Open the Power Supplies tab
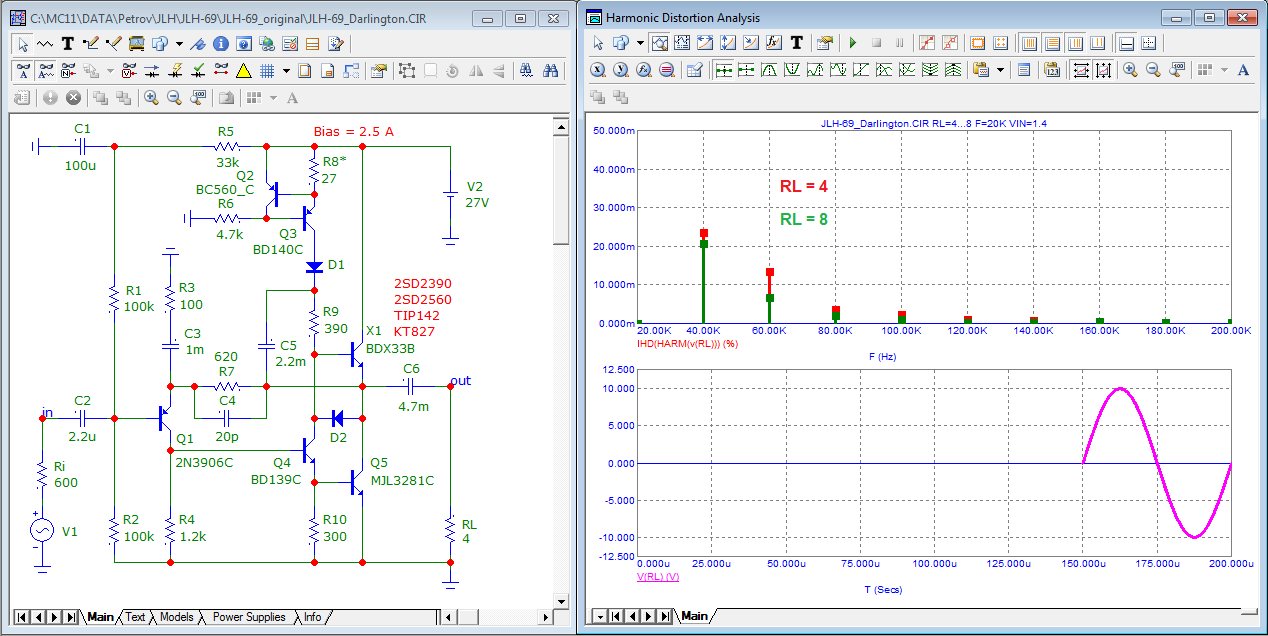 point(248,617)
